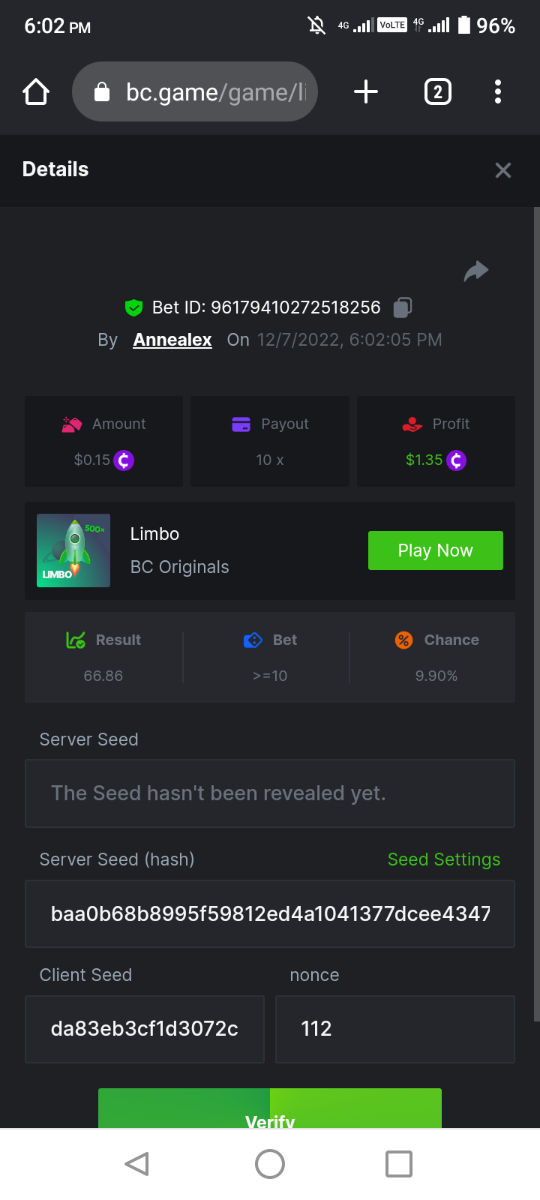Select the Server Seed hash field
The height and width of the screenshot is (1200, 540).
[270, 914]
